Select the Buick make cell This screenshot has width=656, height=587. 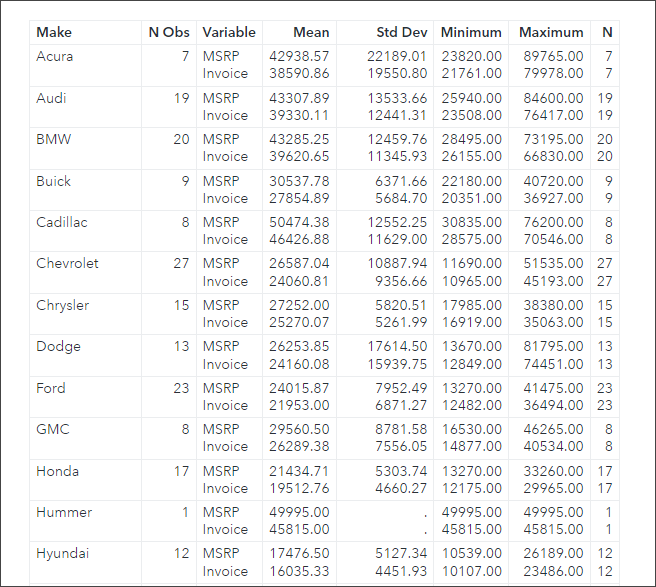[x=54, y=182]
